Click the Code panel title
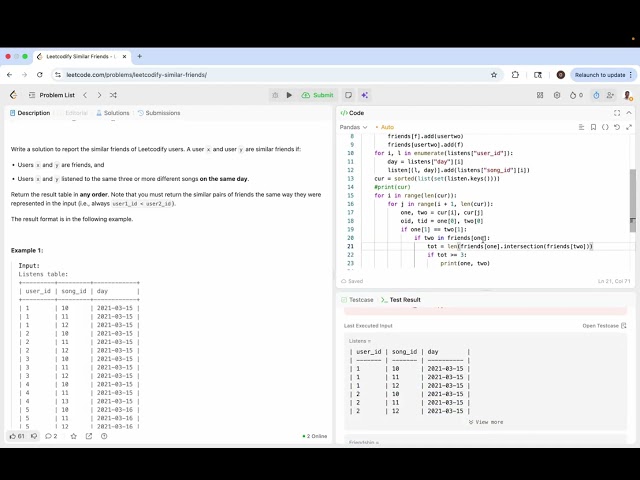 pos(352,113)
